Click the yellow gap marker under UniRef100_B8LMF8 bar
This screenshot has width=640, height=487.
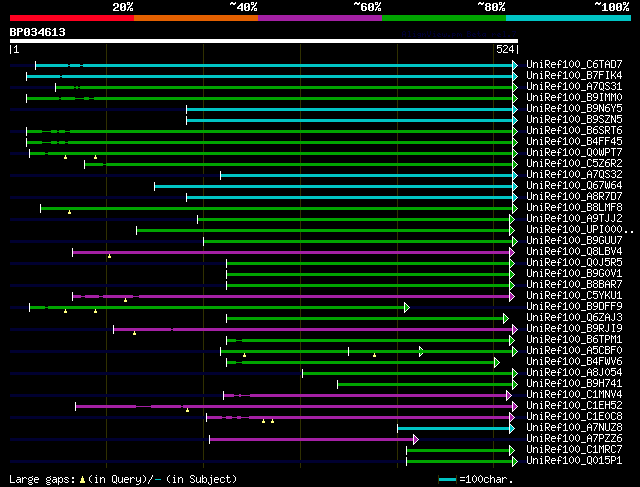click(69, 212)
